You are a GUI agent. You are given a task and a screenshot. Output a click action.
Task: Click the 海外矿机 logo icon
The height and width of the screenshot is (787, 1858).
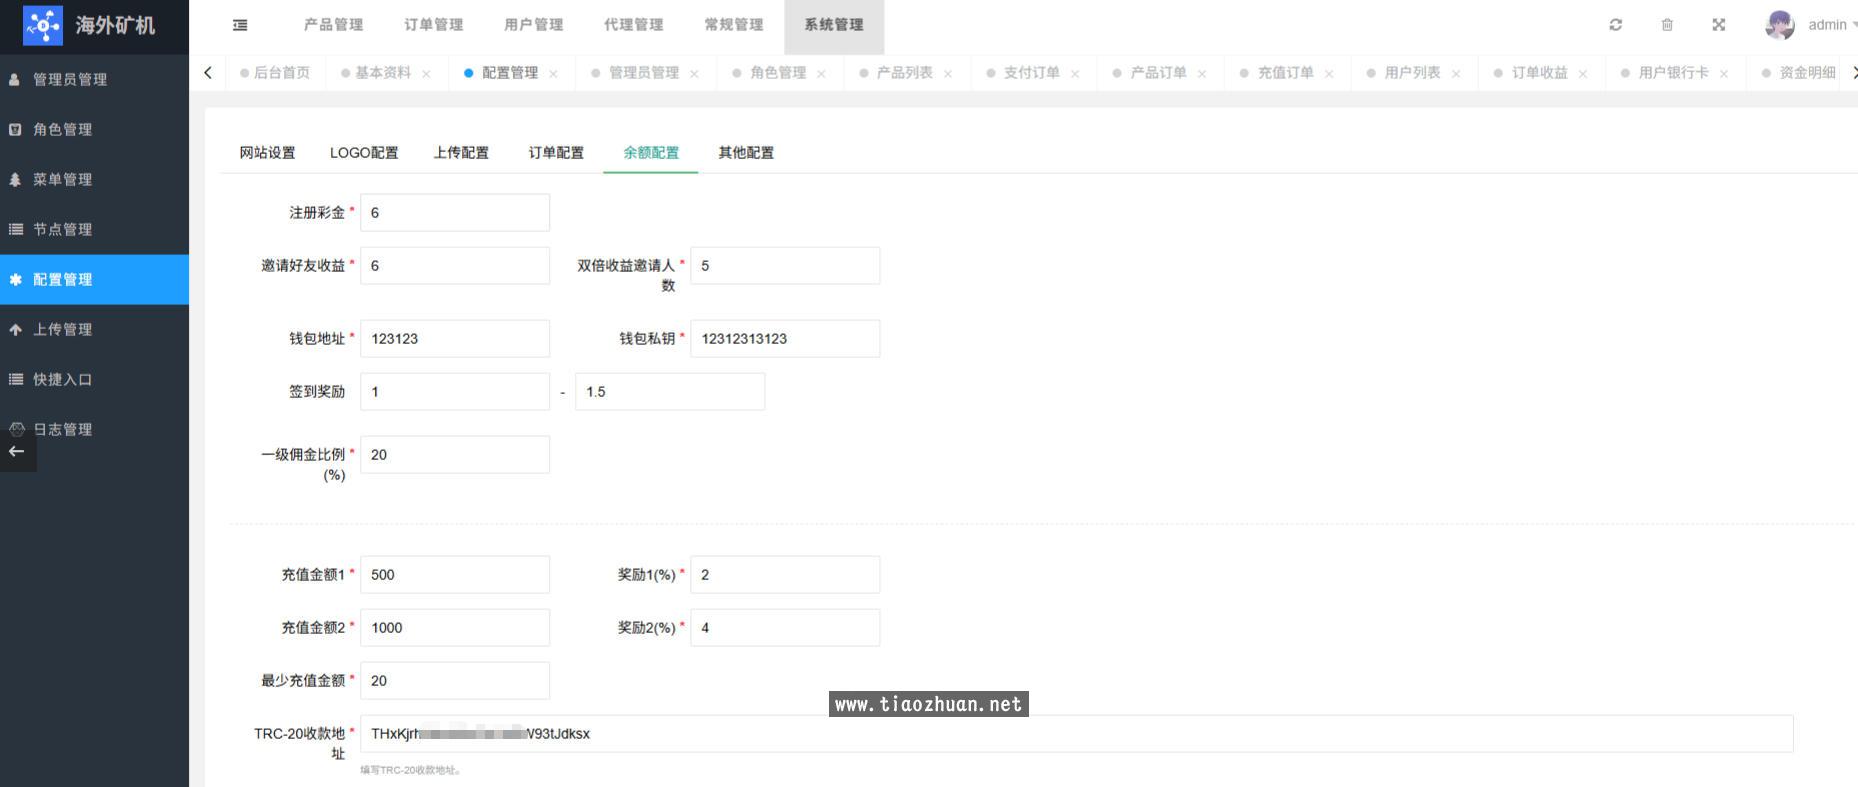(43, 26)
